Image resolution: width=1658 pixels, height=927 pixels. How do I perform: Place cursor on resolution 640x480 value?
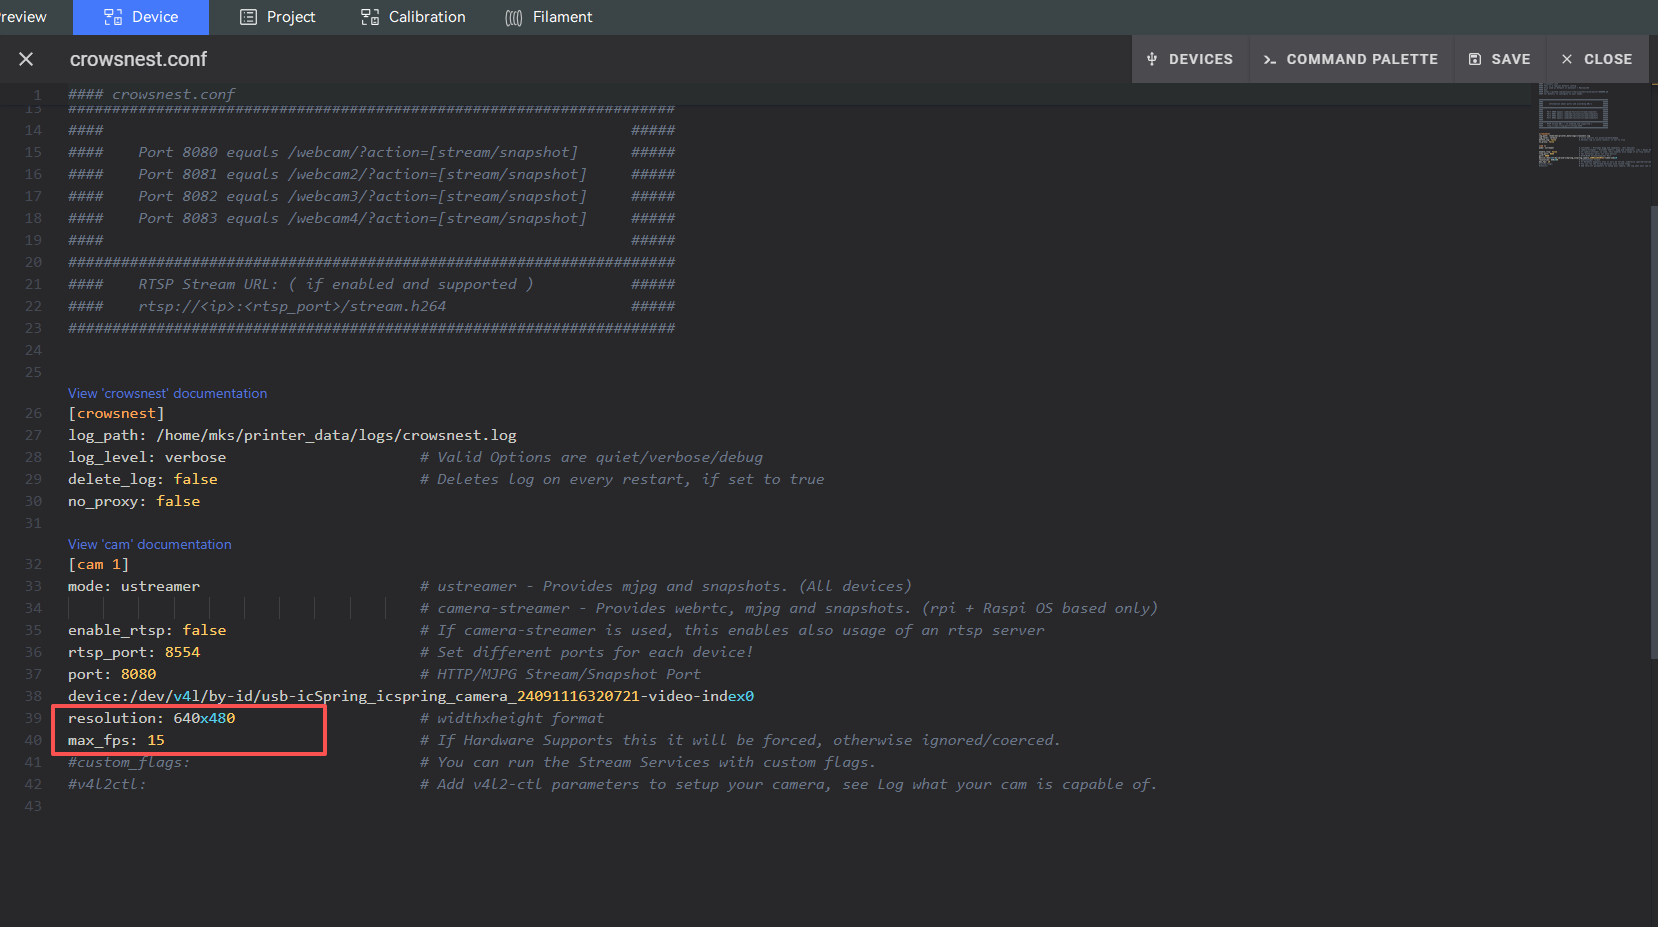[204, 718]
